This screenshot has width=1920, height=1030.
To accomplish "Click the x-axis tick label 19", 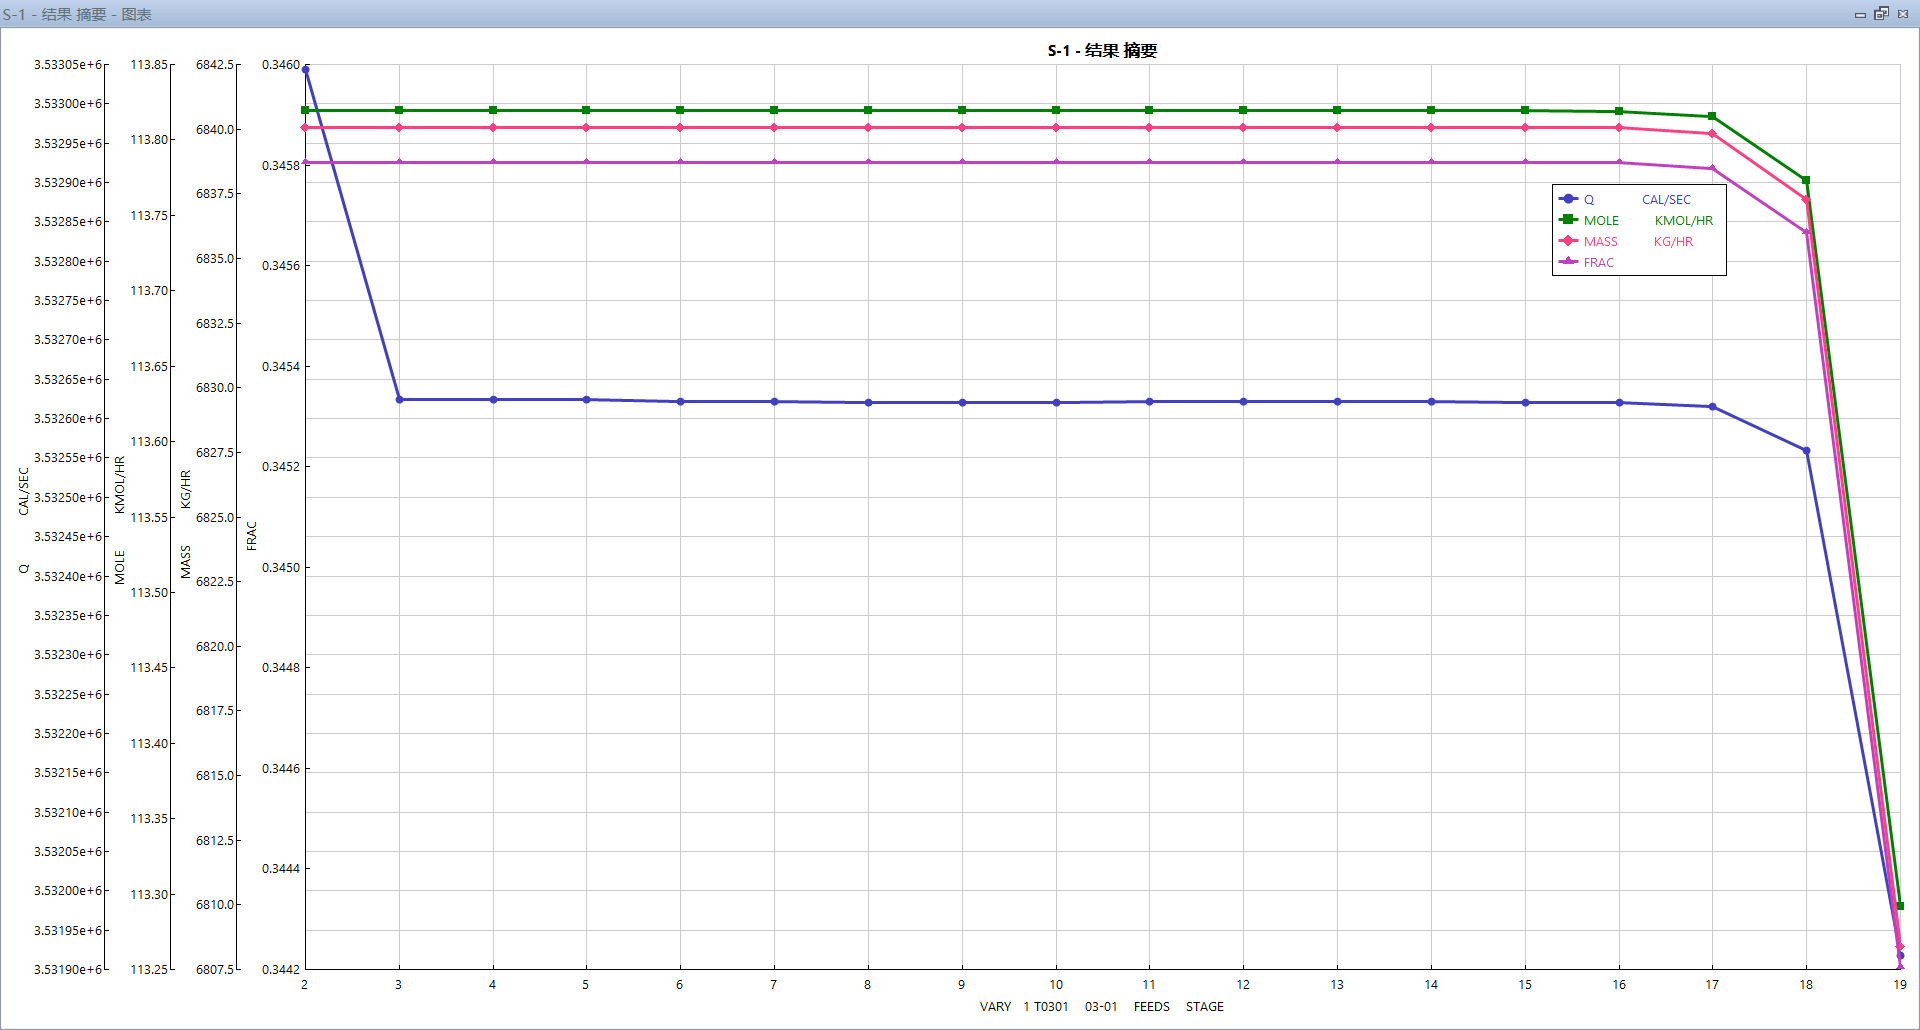I will click(x=1900, y=985).
